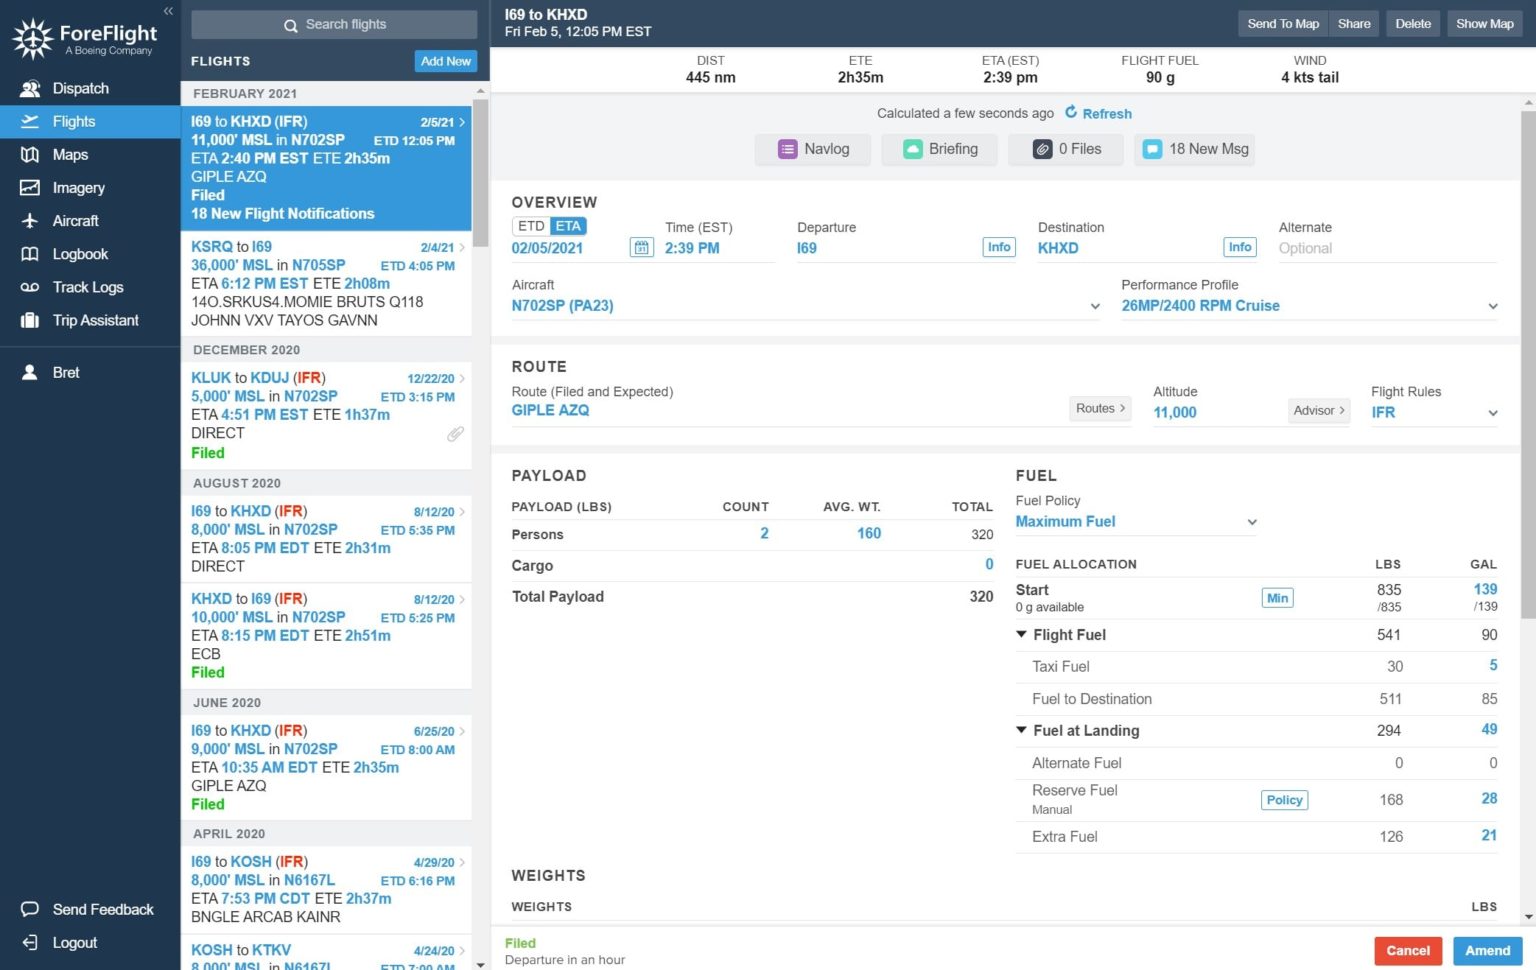Collapse the left sidebar with the chevron icon
Screen dimensions: 1536x970
coord(167,10)
